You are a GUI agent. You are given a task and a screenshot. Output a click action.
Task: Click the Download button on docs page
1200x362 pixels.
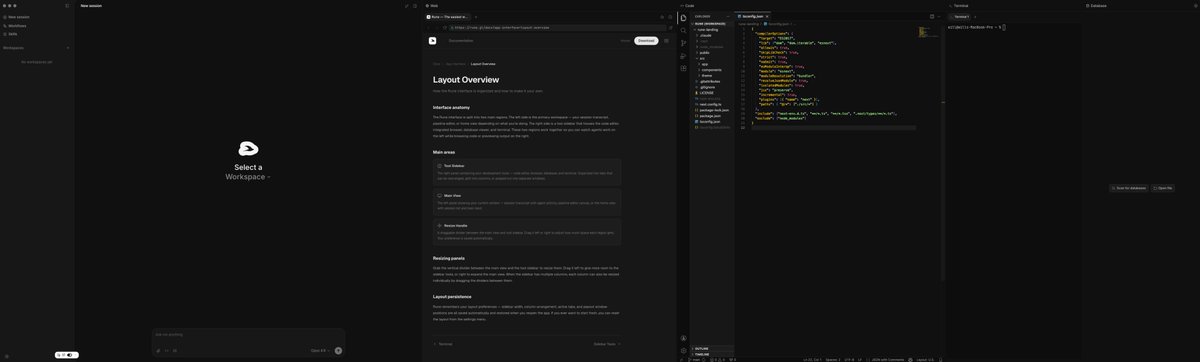646,41
